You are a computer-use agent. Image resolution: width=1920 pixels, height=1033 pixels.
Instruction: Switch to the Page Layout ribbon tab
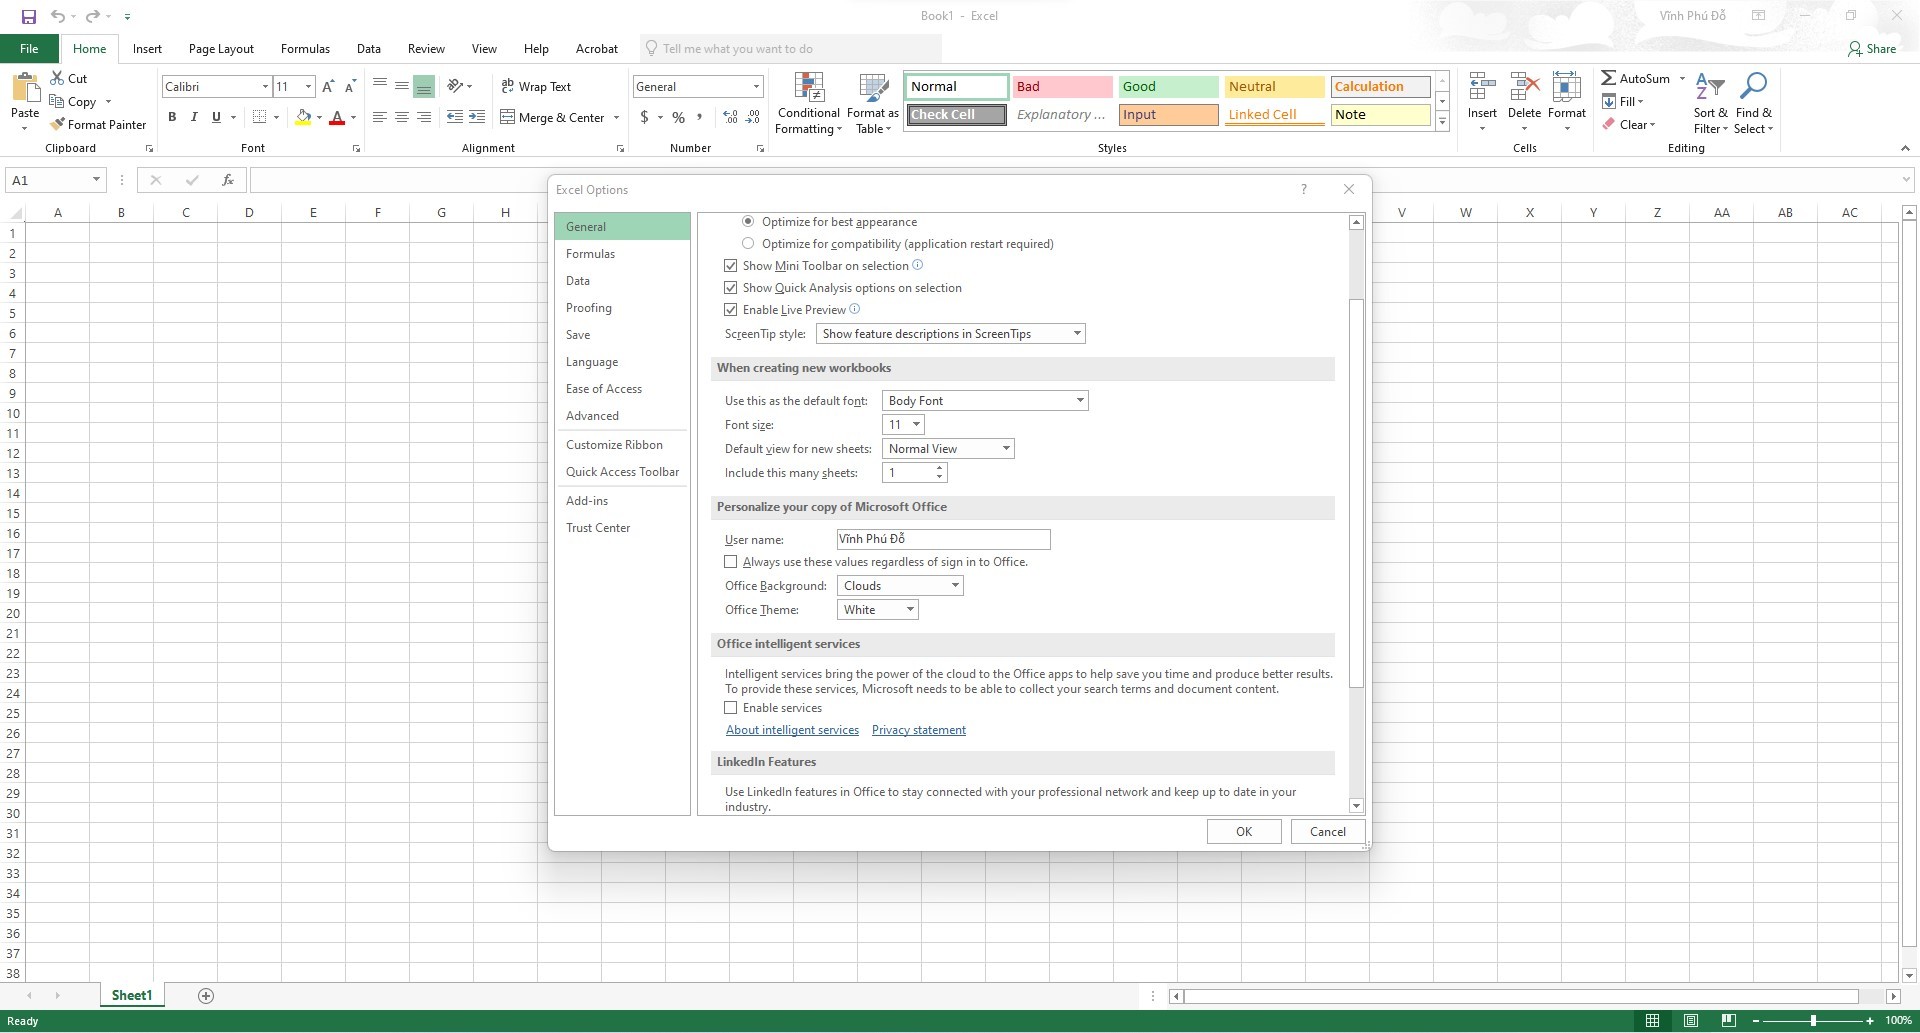click(221, 49)
